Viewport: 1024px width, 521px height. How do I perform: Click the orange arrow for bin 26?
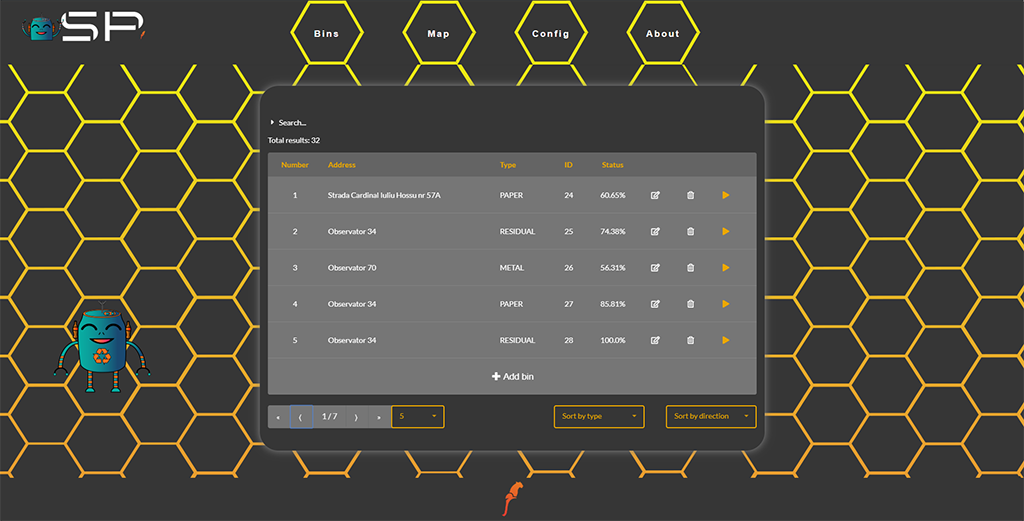click(726, 268)
